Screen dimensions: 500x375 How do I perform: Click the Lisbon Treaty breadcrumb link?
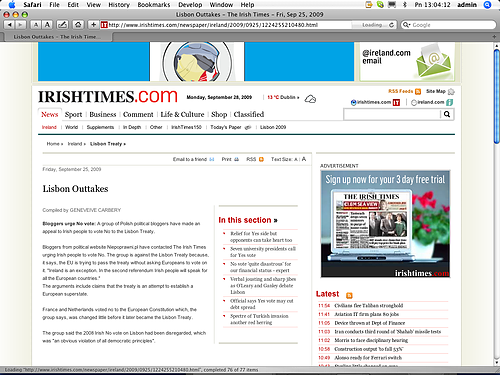[108, 144]
